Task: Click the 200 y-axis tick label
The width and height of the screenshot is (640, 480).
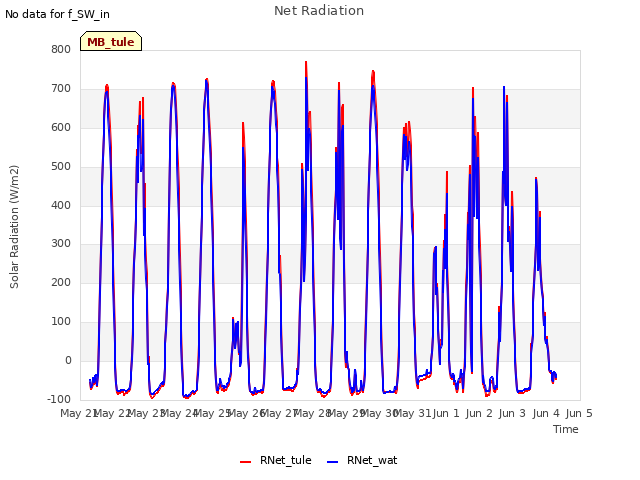Action: (x=61, y=282)
